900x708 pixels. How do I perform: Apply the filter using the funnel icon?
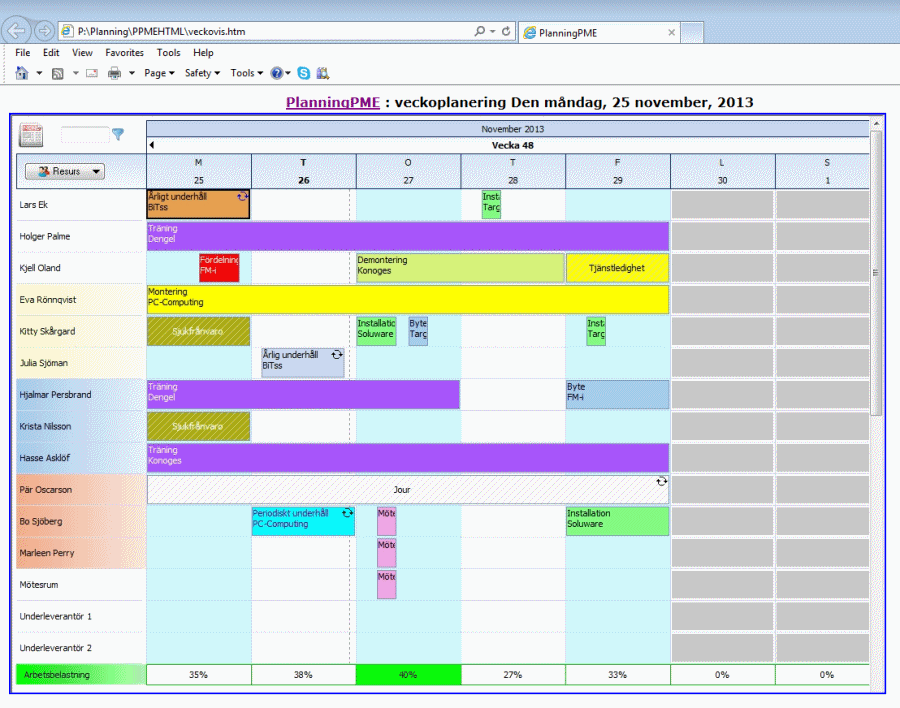point(118,133)
